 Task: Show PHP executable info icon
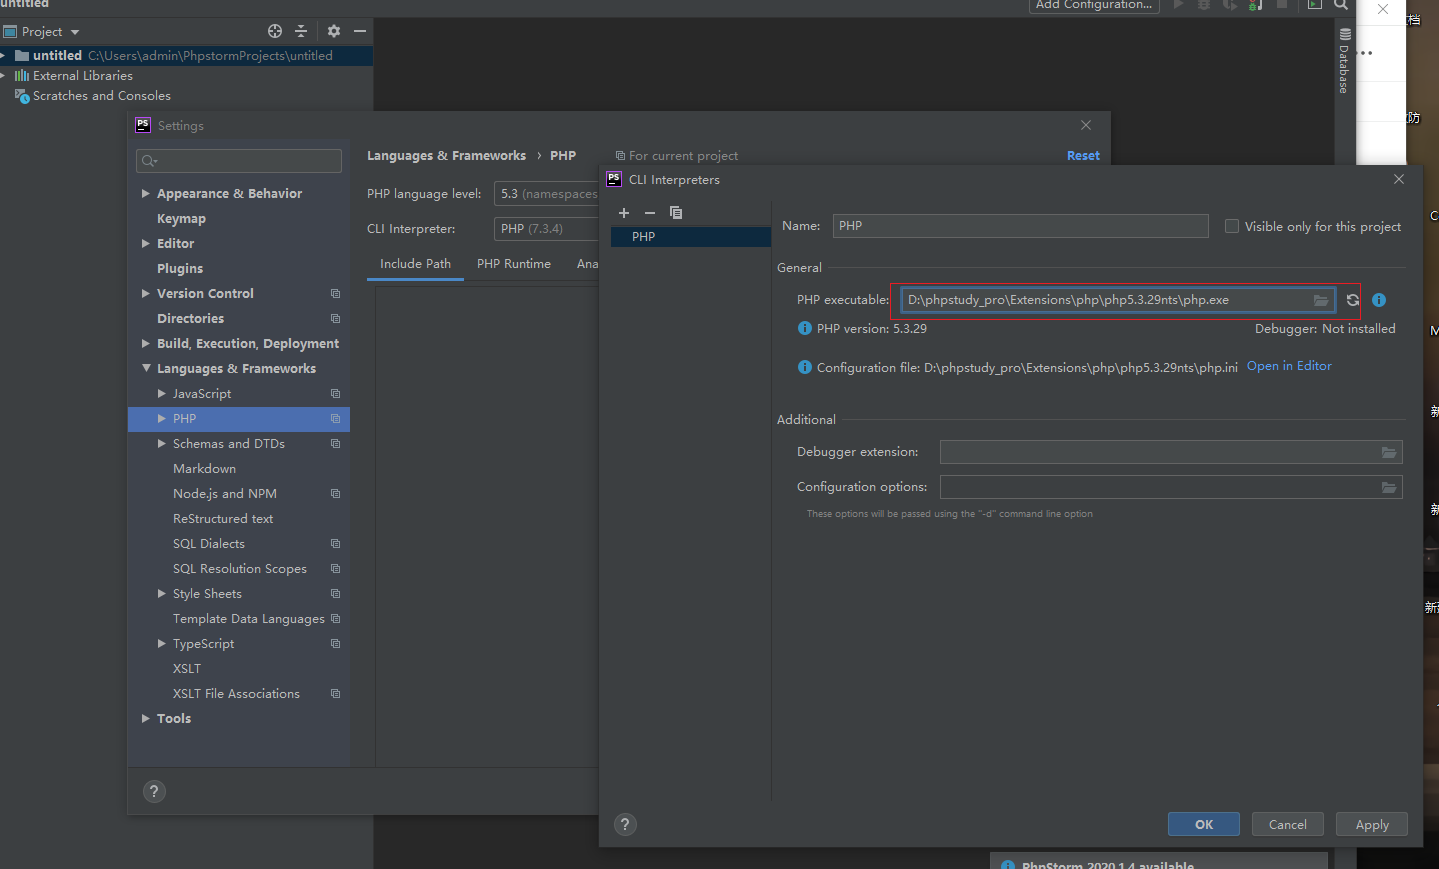pos(1379,300)
